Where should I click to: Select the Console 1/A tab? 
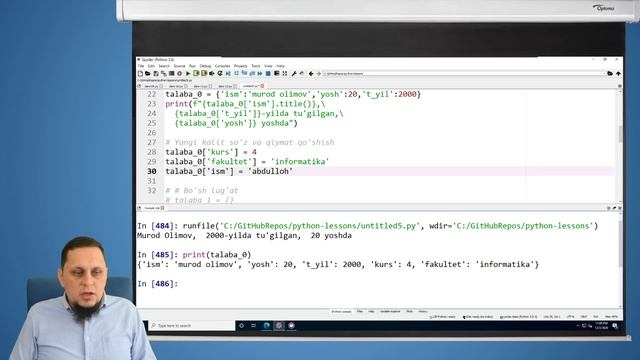point(152,208)
